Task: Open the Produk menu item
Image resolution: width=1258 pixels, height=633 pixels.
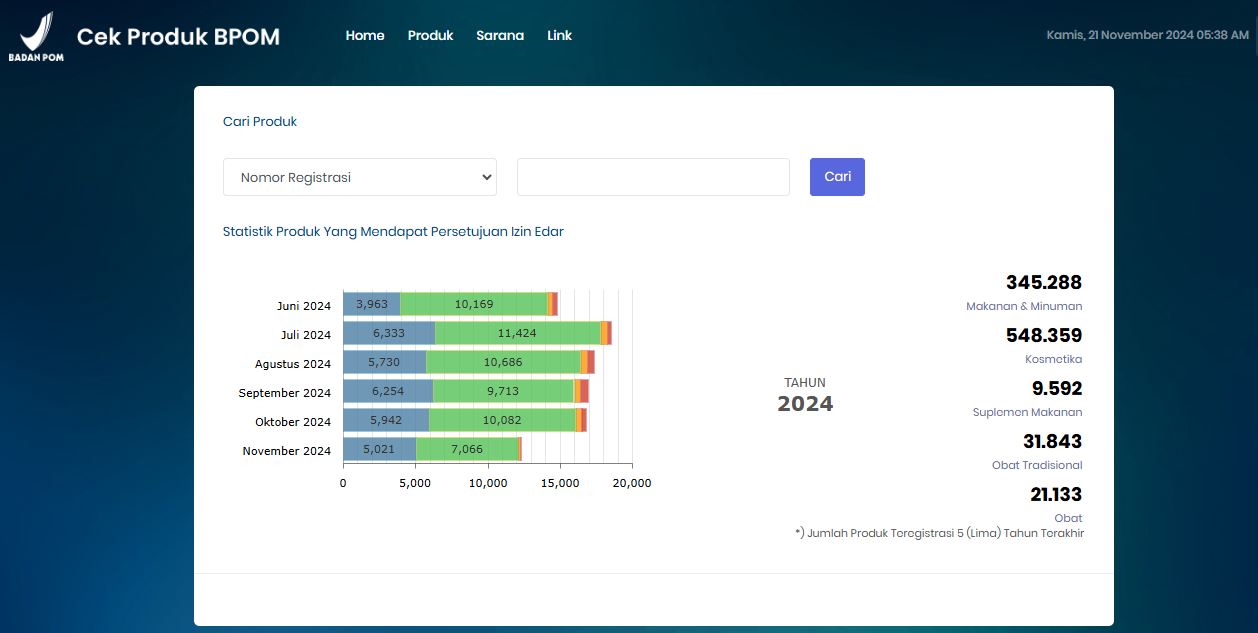Action: 430,35
